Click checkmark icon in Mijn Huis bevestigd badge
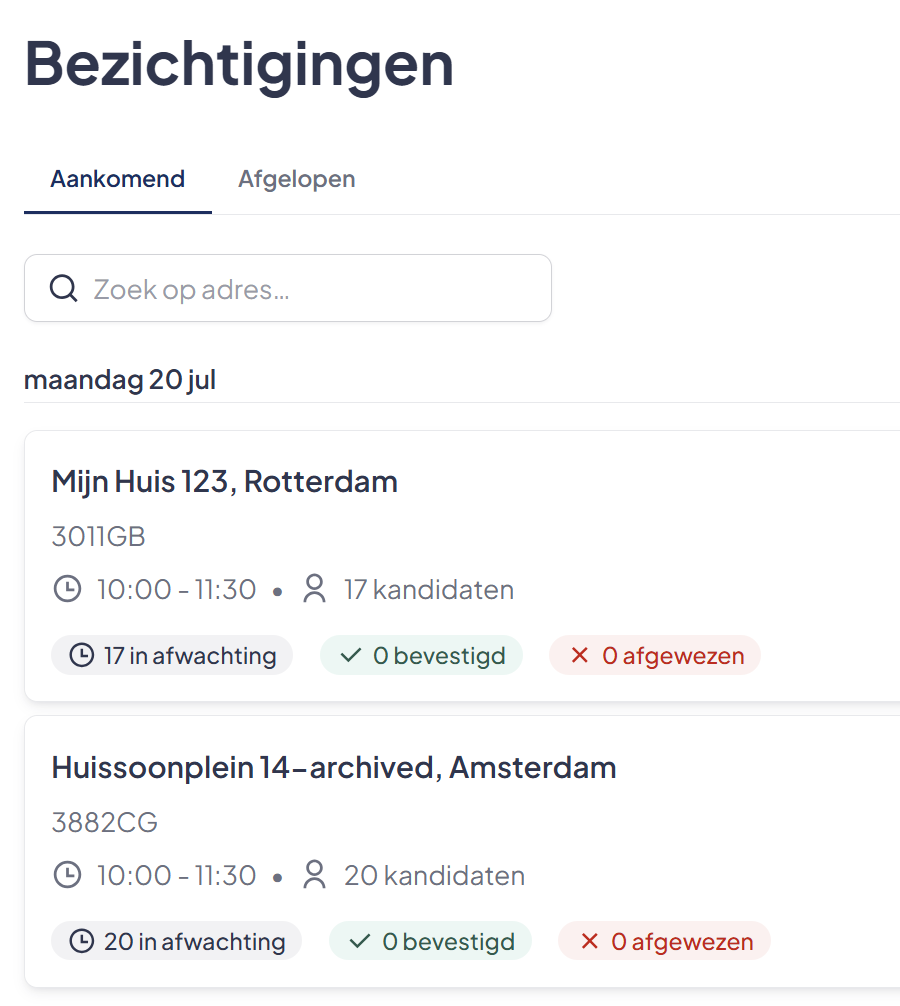Screen dimensions: 900x1006 click(351, 656)
